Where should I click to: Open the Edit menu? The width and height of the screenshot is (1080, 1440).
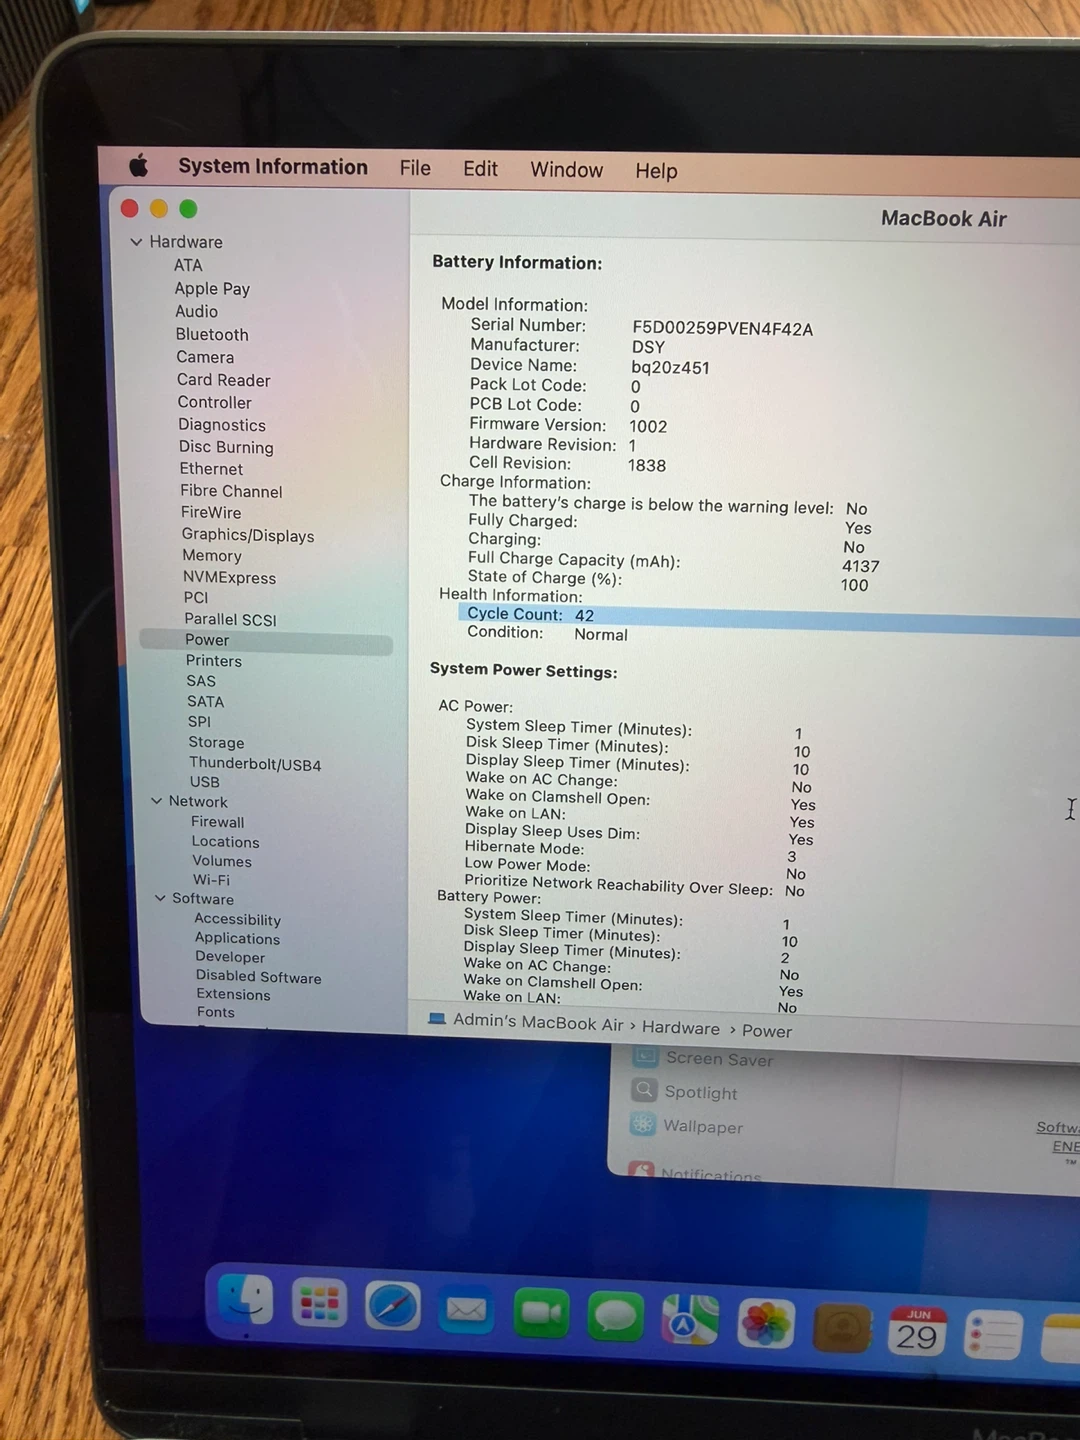click(x=480, y=169)
